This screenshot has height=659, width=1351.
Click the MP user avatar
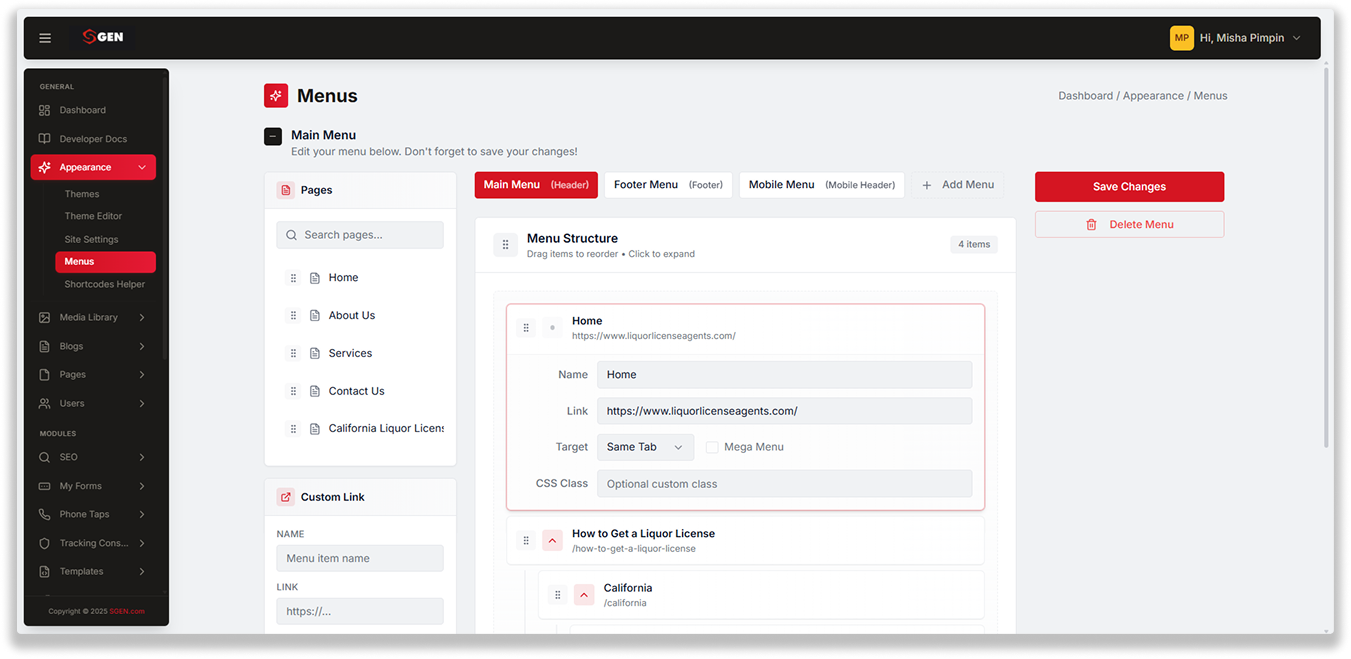point(1182,38)
